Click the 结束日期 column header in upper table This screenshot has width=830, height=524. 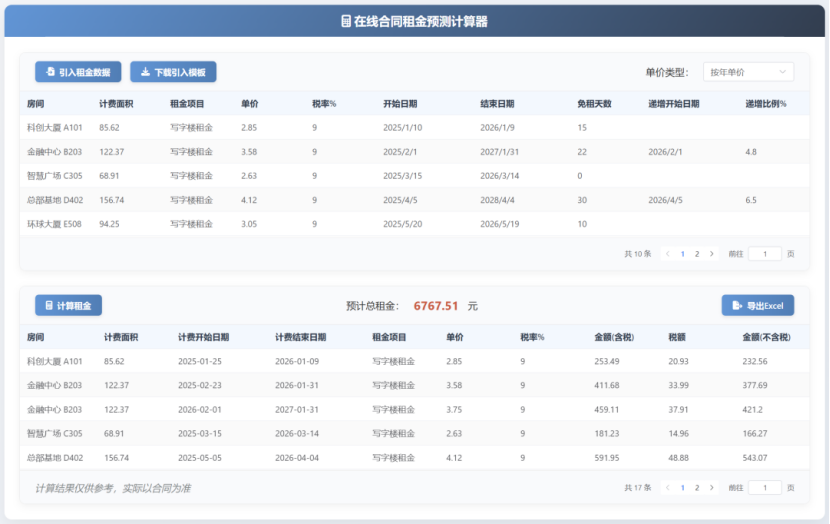click(x=497, y=104)
